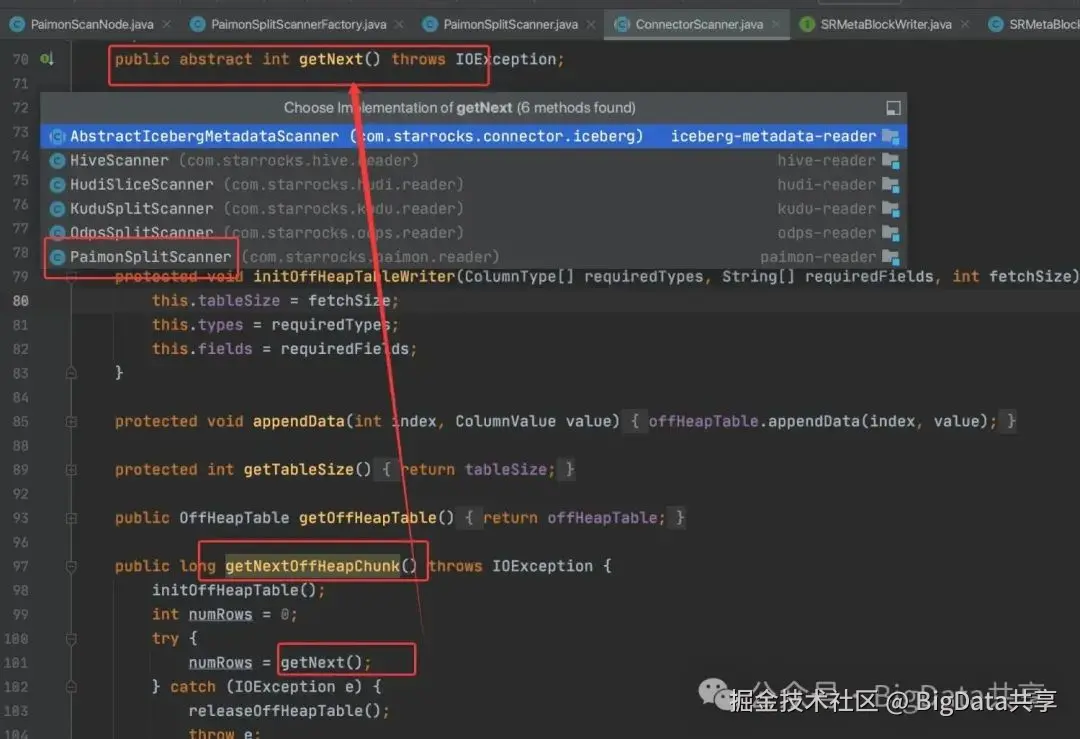This screenshot has height=739, width=1080.
Task: Choose AbstractIcebergMetadataScanner implementation
Action: pos(473,136)
